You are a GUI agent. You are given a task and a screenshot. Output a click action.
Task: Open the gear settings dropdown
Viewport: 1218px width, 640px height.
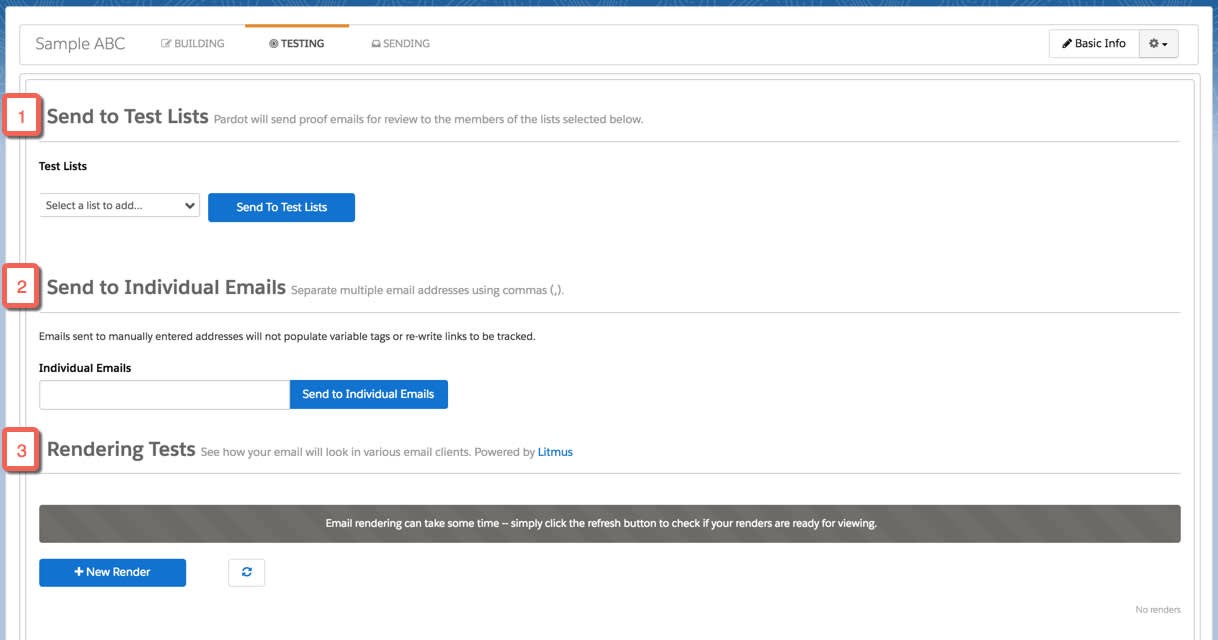tap(1158, 44)
